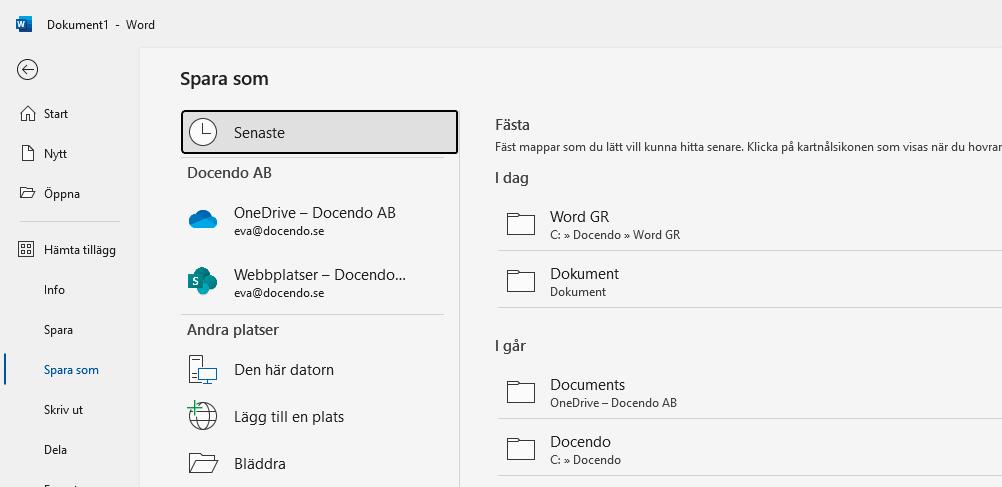The height and width of the screenshot is (487, 1002).
Task: Click Lägg till en plats
Action: click(x=289, y=417)
